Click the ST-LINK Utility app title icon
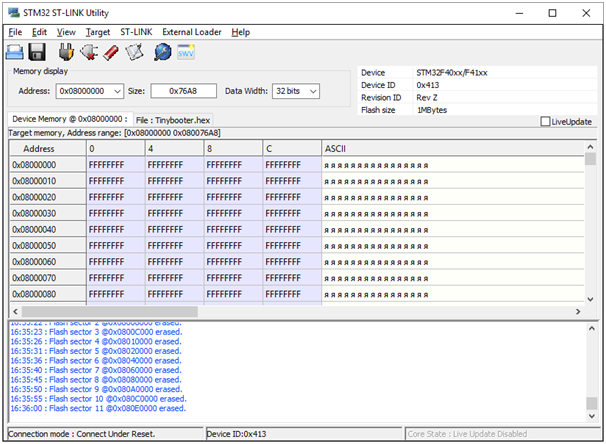The height and width of the screenshot is (444, 606). pos(14,12)
